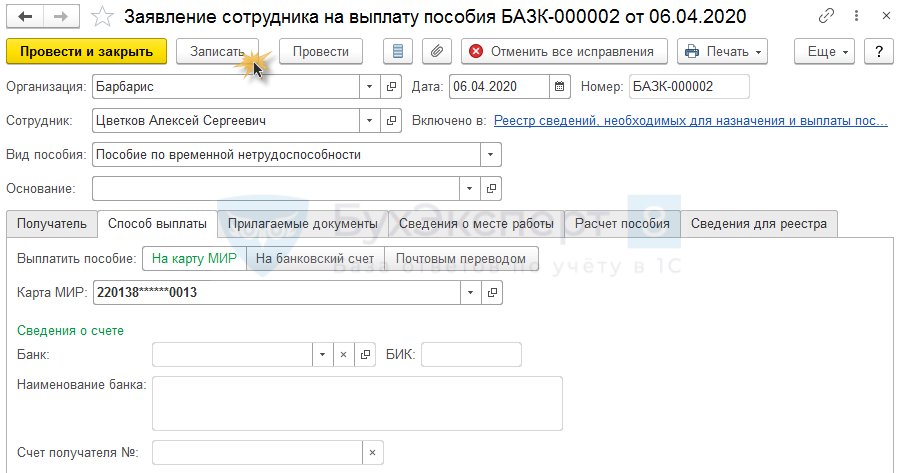The image size is (899, 473).
Task: Open the Организация record via open icon
Action: (x=392, y=87)
